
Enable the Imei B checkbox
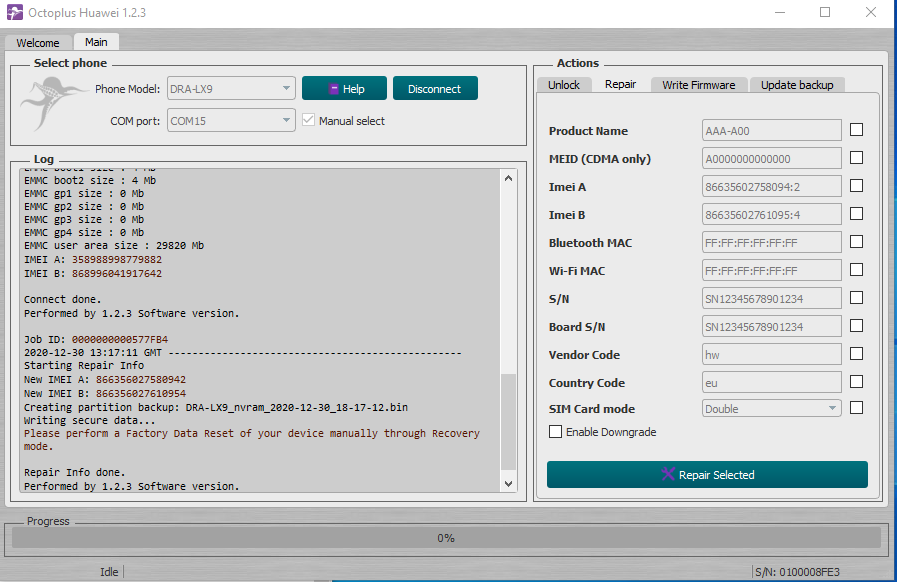(x=856, y=213)
